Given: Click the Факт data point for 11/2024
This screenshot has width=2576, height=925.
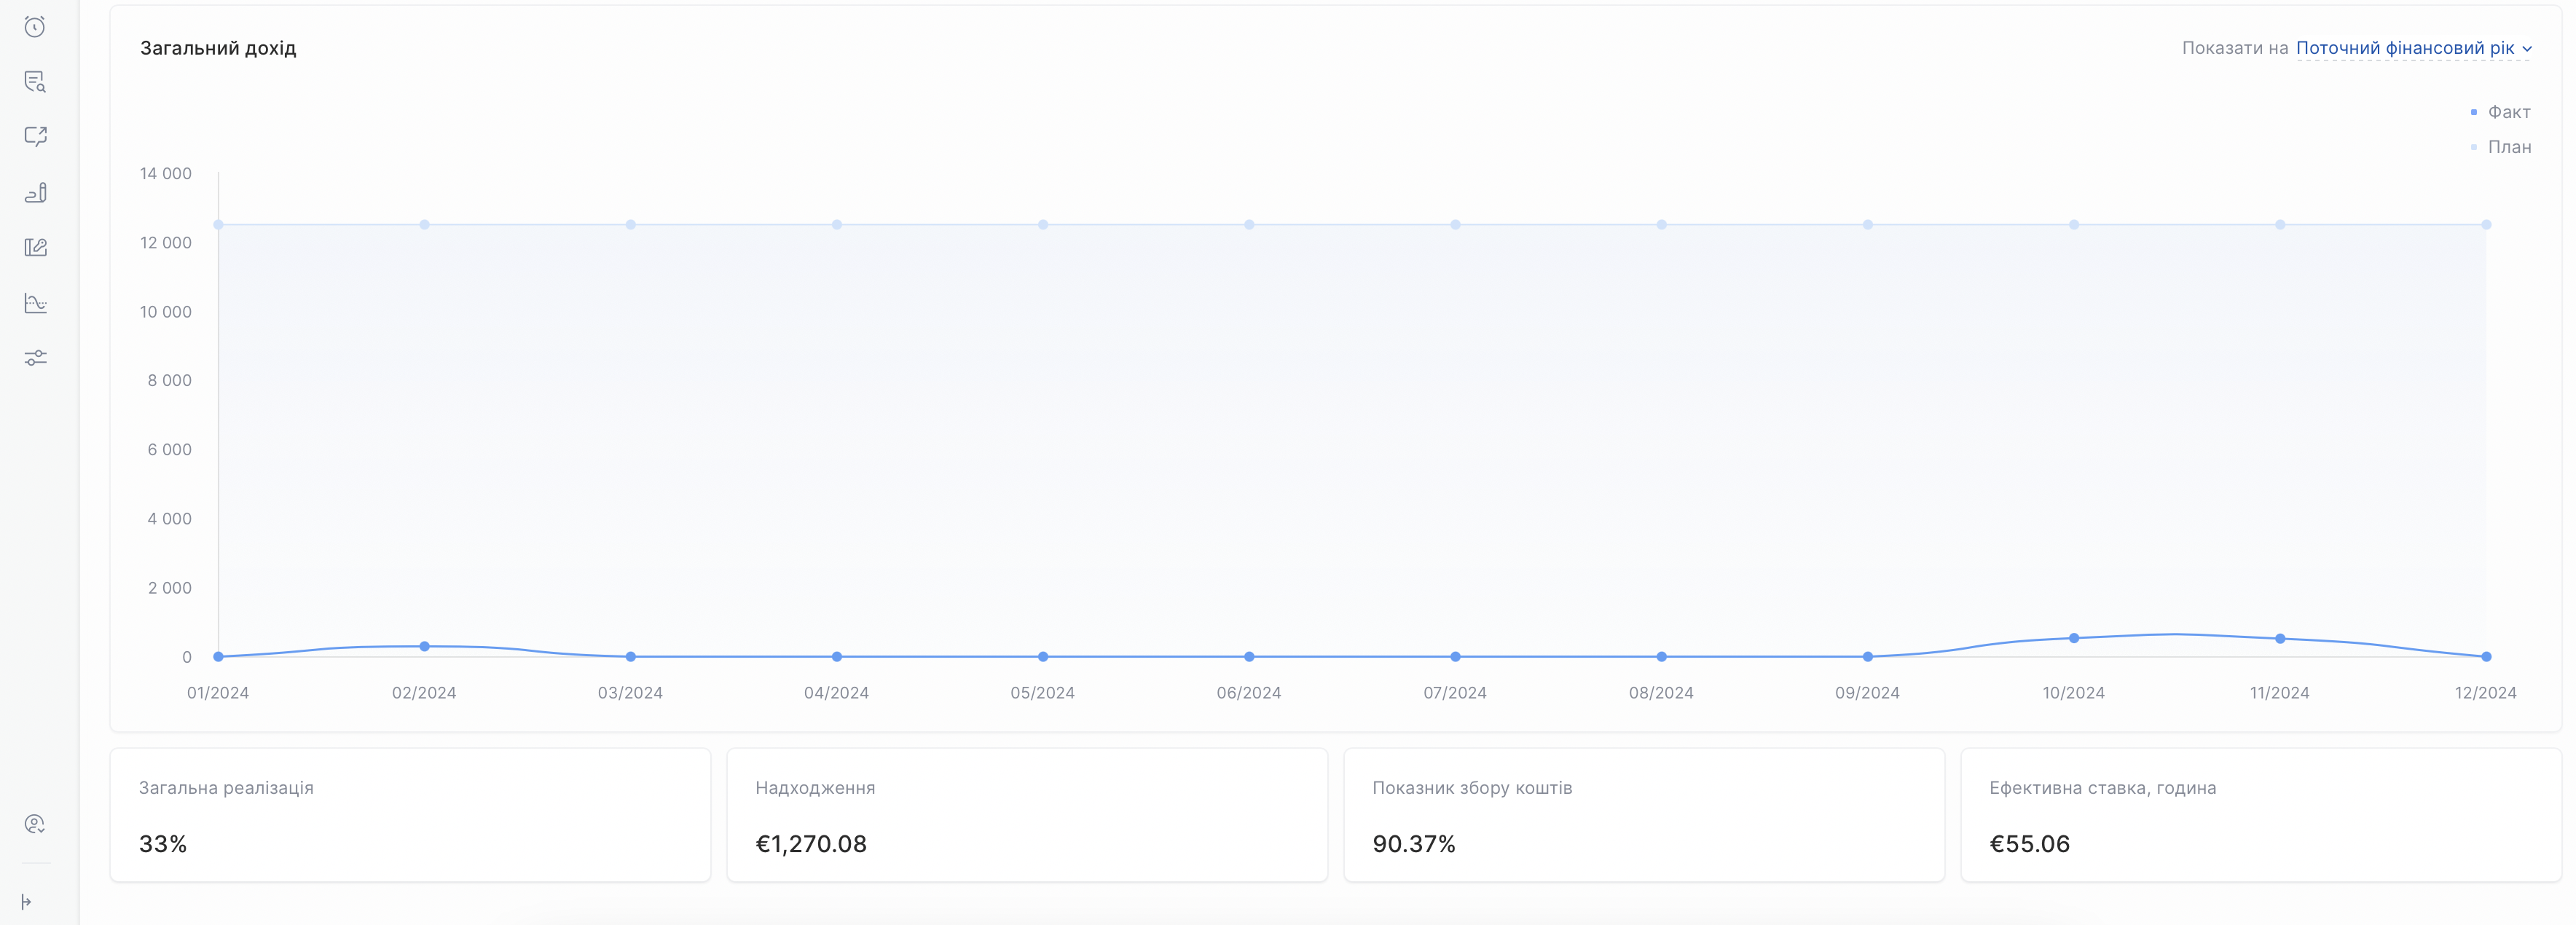Looking at the screenshot, I should 2280,638.
